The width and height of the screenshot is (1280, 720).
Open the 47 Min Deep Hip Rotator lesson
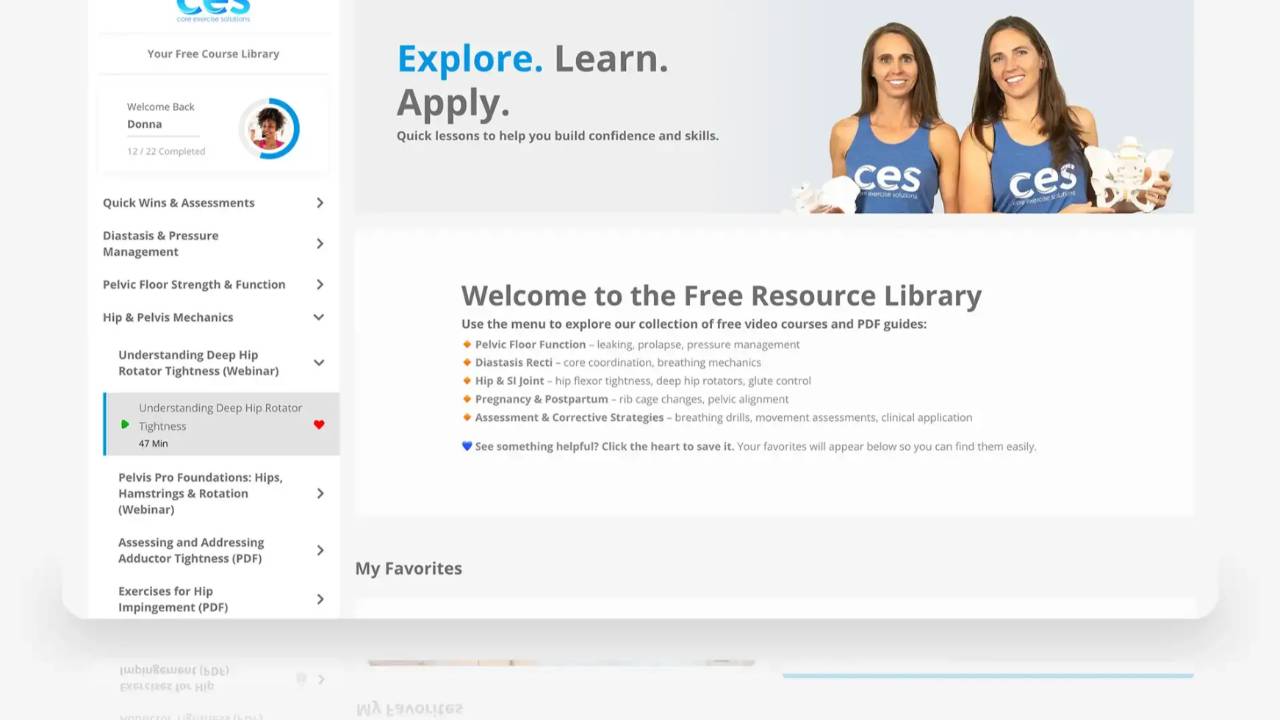(x=221, y=425)
